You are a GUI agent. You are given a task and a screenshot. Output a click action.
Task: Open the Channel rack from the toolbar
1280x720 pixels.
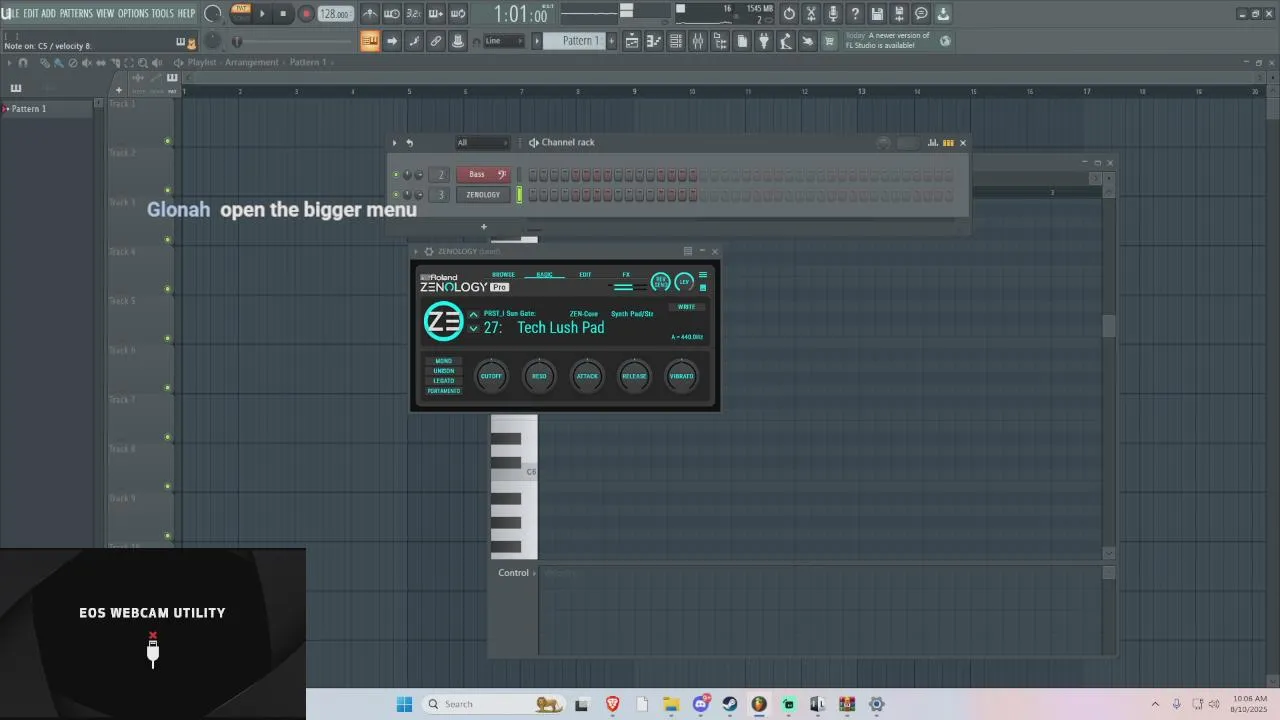676,41
